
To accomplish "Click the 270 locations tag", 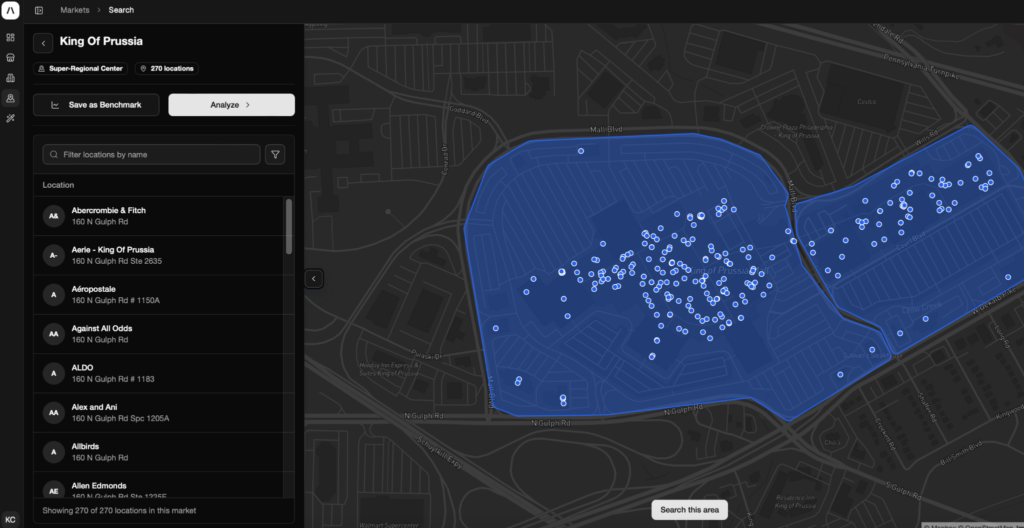I will click(167, 68).
